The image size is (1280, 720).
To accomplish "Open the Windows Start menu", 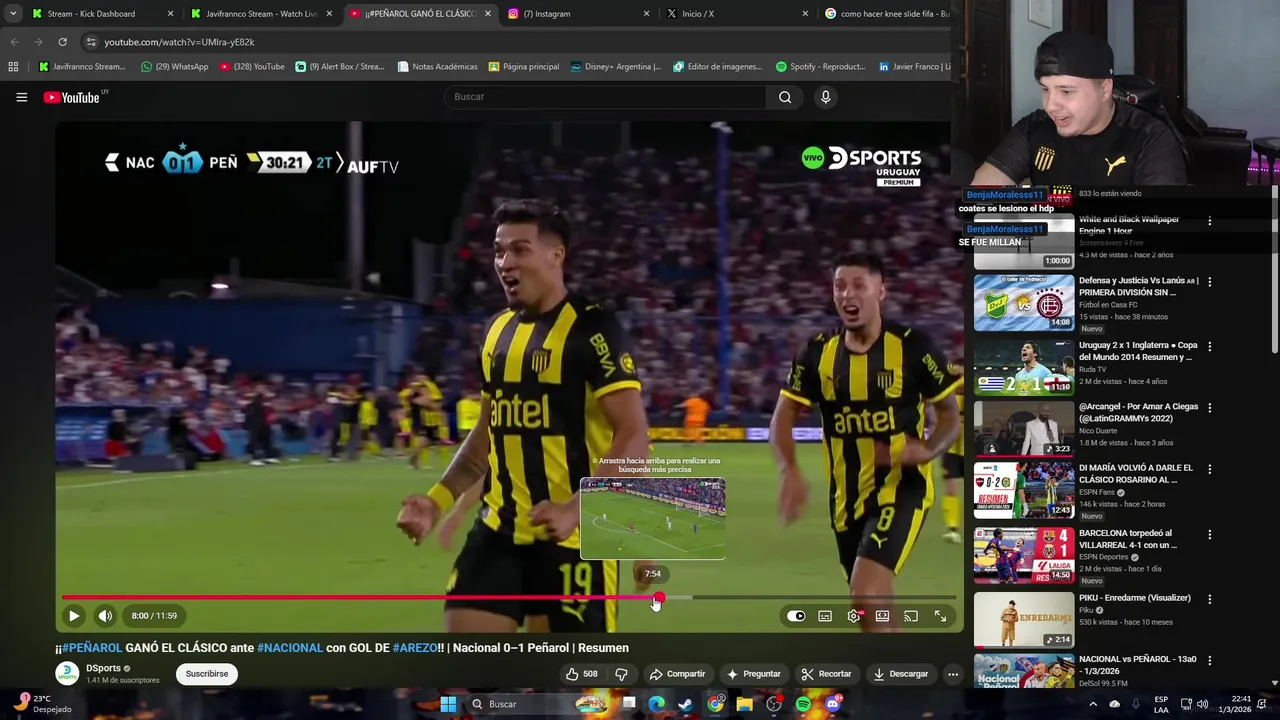I will point(448,704).
